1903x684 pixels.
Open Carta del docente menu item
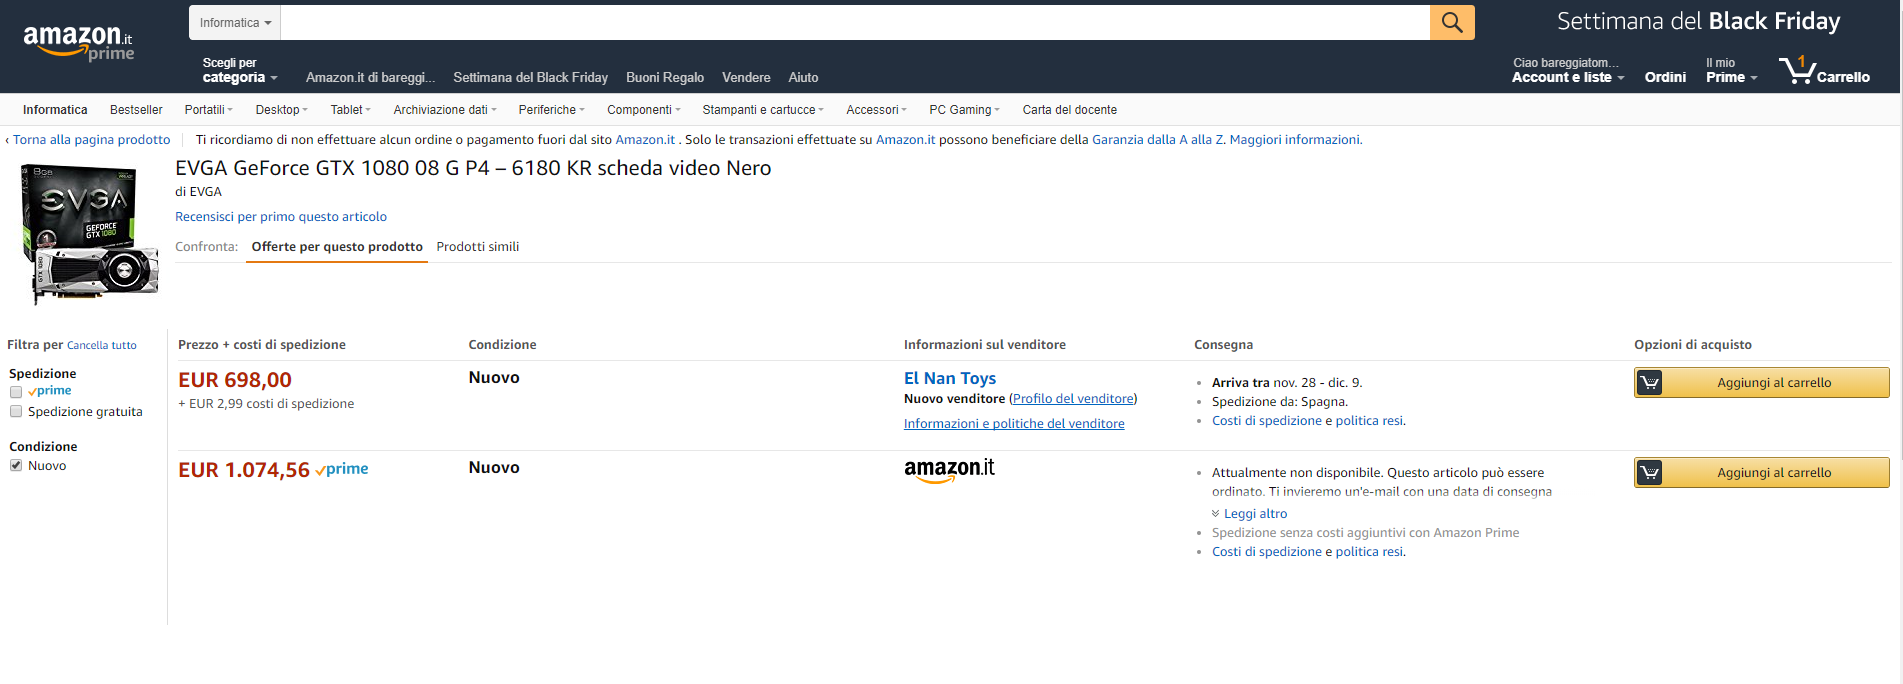coord(1069,110)
